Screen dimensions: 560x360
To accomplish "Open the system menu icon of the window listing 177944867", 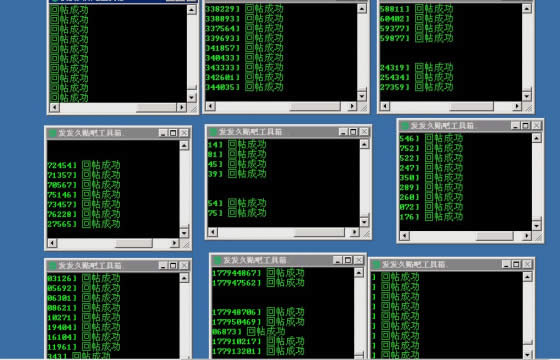I will [217, 260].
